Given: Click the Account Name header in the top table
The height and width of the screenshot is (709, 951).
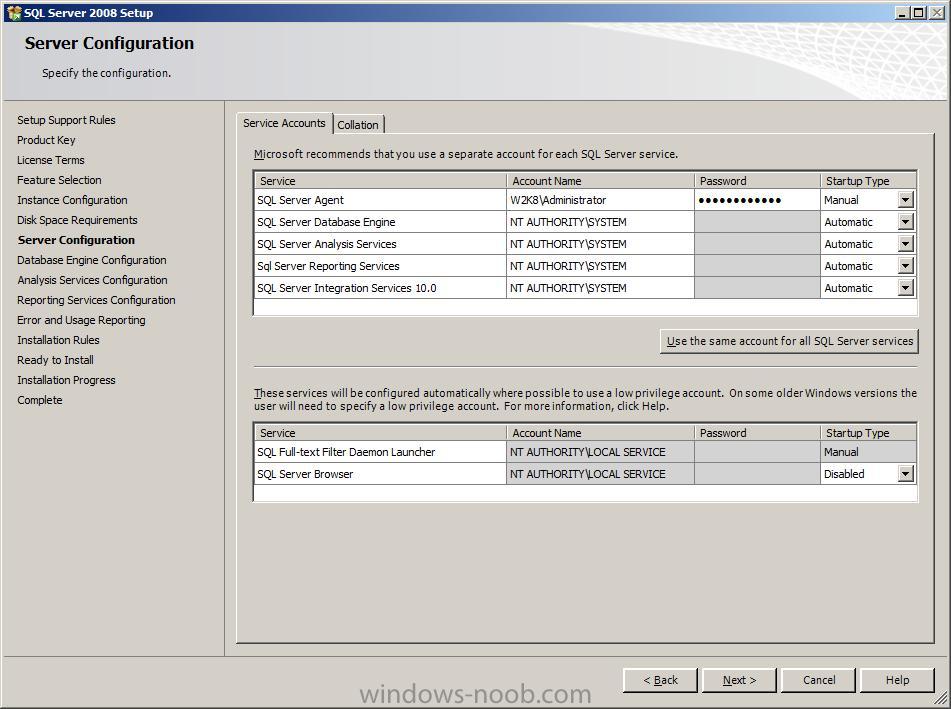Looking at the screenshot, I should click(600, 181).
